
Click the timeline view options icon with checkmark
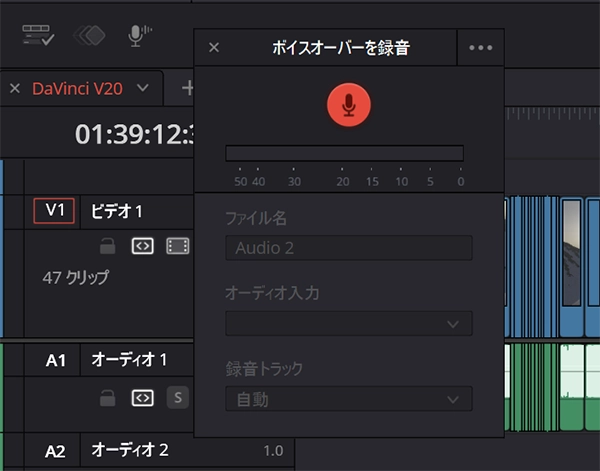(x=39, y=35)
